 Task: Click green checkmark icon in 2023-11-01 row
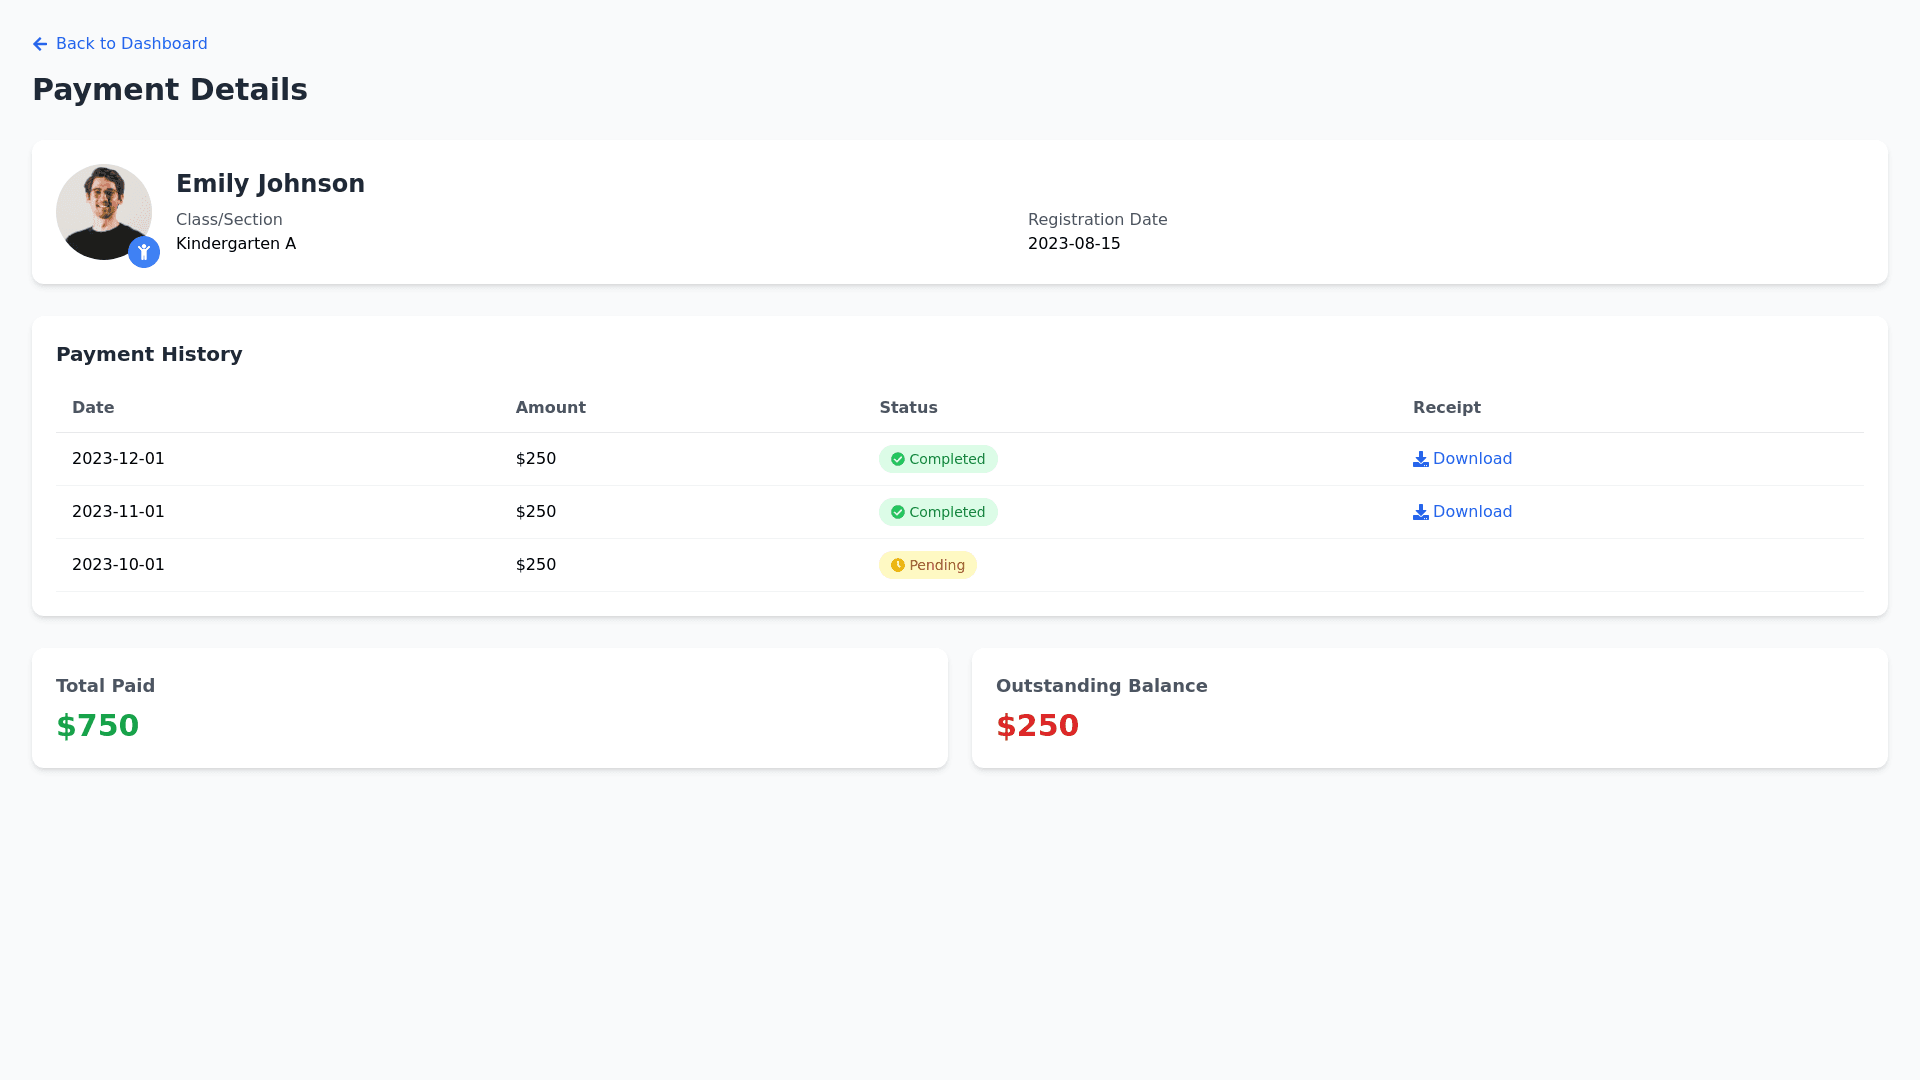[898, 512]
